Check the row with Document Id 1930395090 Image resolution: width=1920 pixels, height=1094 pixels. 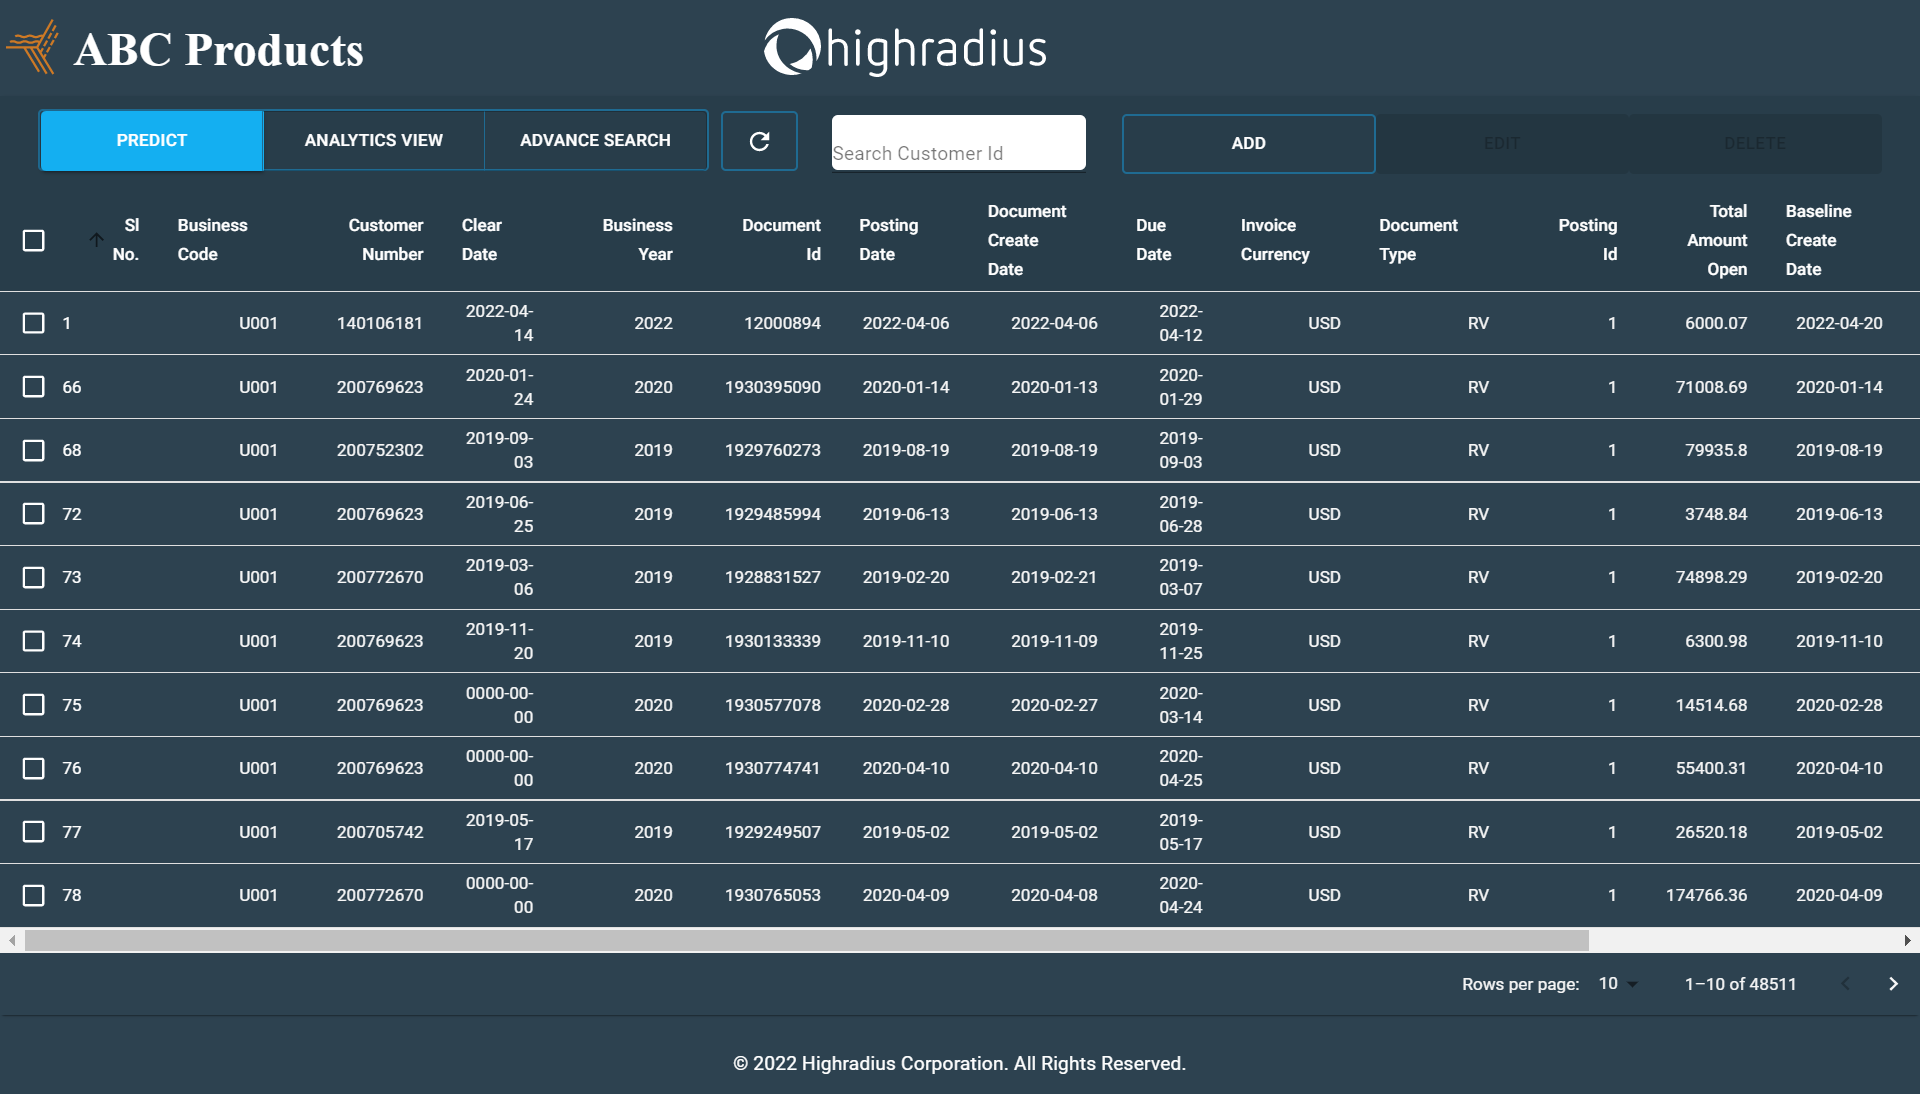point(33,387)
